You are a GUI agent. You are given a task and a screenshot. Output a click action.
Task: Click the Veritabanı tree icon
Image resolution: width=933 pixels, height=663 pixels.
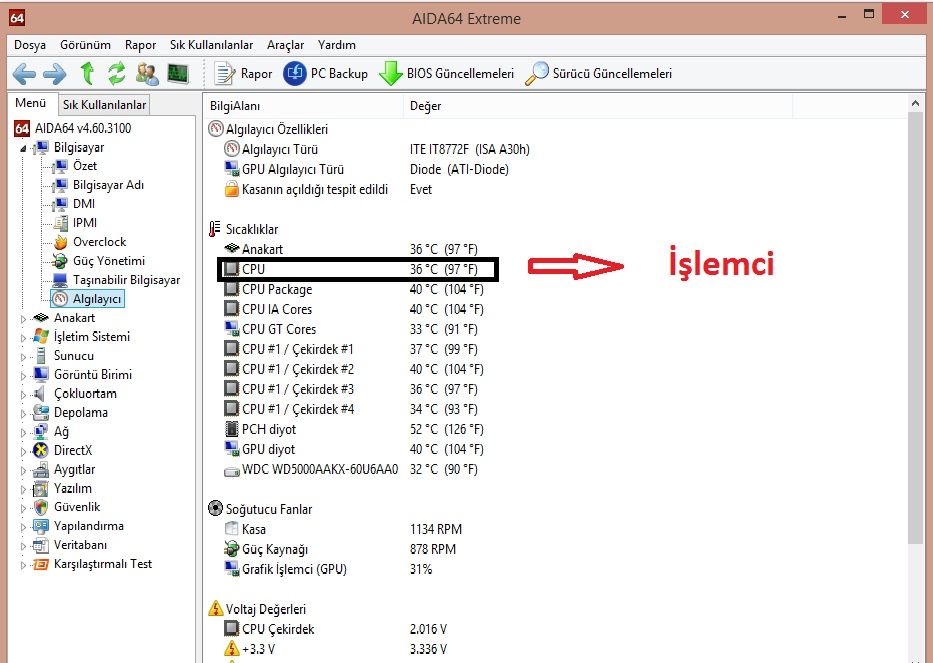(40, 546)
